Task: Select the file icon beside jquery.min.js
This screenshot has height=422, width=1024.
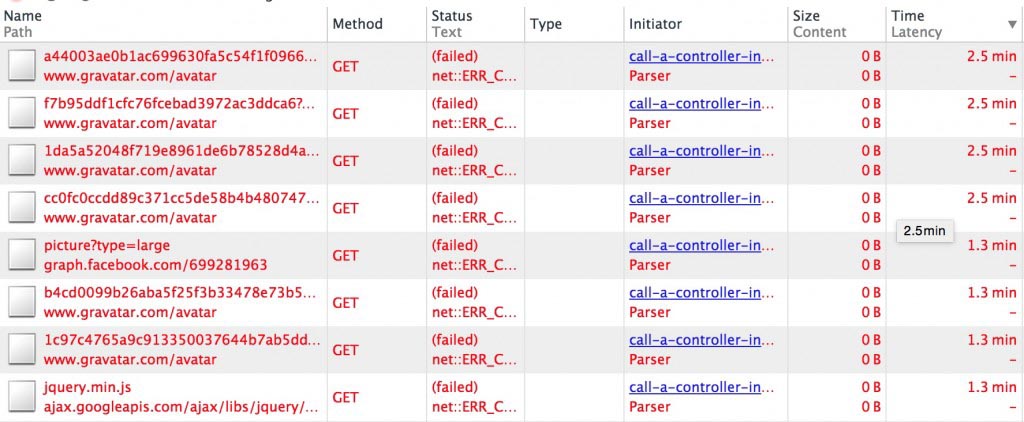Action: tap(22, 397)
